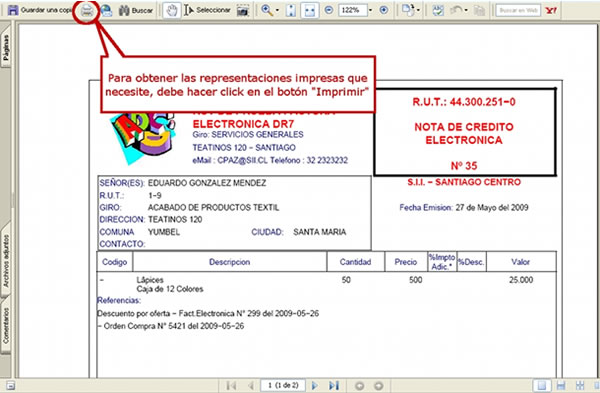600x393 pixels.
Task: Click customer name EDUARDO GONZALEZ MENDEZ
Action: click(207, 183)
